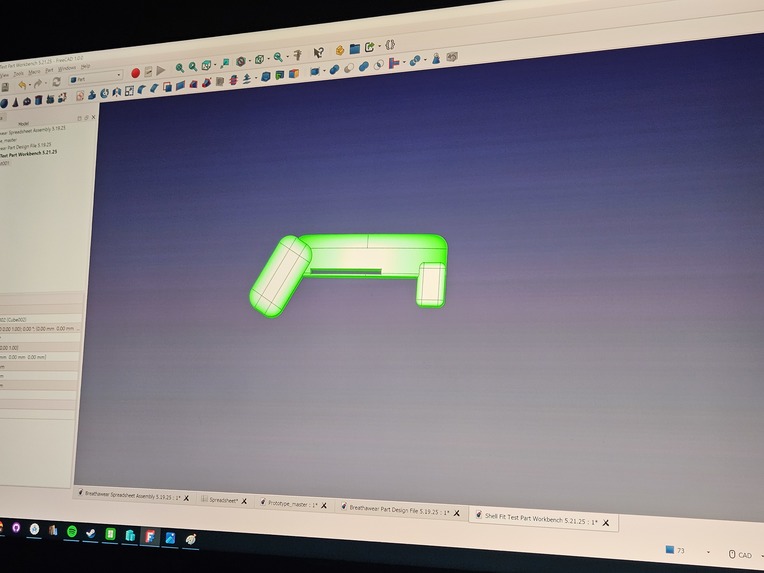Switch to the Spreadsheet tab
Screen dimensions: 764x573
point(223,500)
